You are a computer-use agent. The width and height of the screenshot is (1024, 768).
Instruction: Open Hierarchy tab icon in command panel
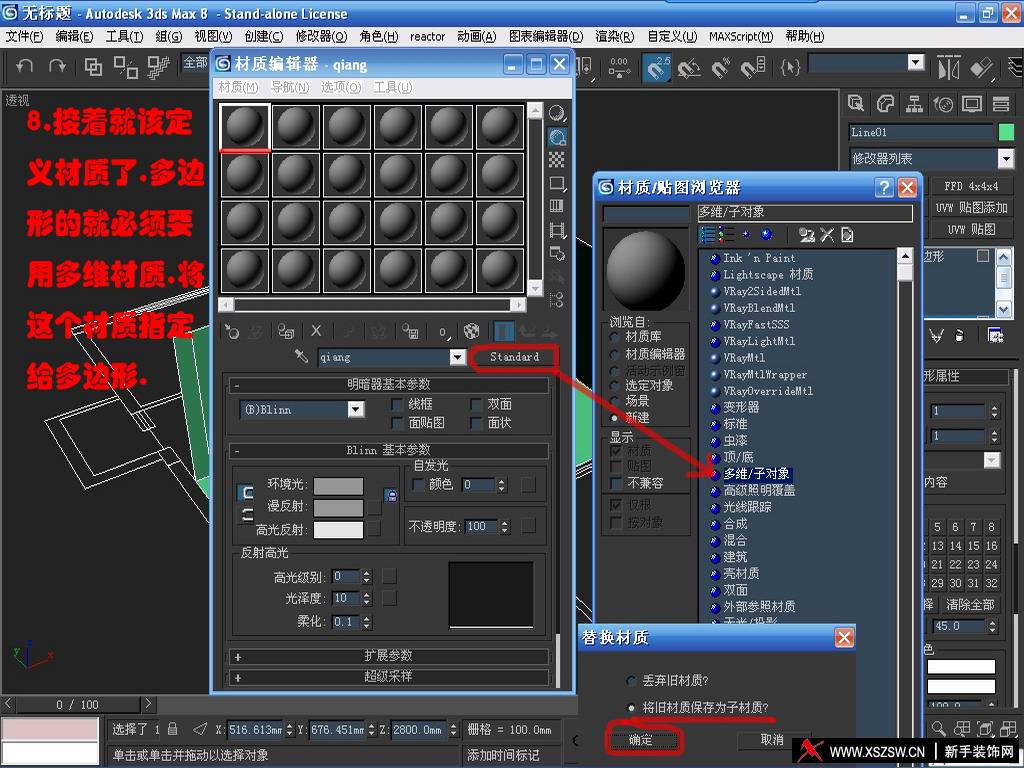(x=914, y=104)
